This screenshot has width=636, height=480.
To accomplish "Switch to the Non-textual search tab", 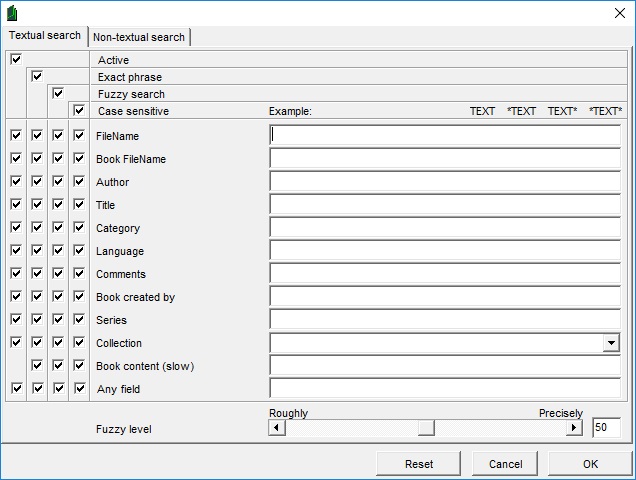I will pos(139,37).
